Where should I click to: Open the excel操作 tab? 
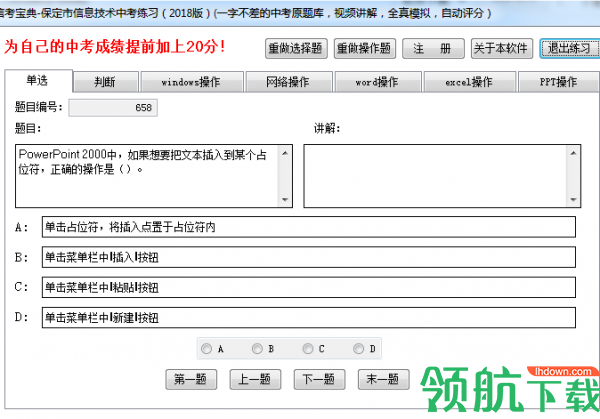[470, 82]
